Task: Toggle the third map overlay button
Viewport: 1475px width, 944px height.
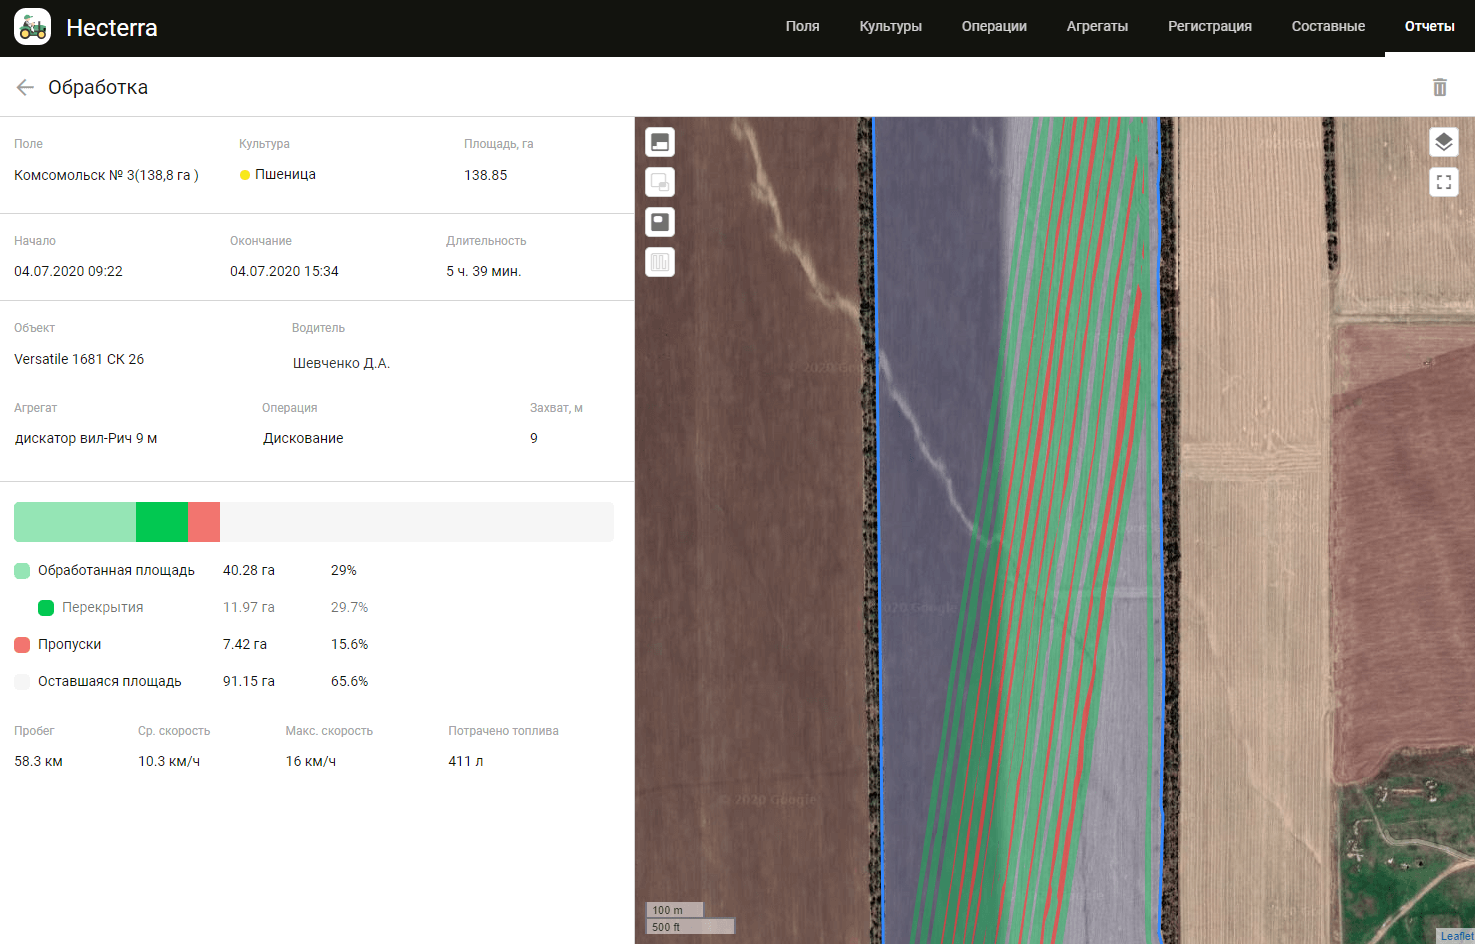Action: click(660, 222)
